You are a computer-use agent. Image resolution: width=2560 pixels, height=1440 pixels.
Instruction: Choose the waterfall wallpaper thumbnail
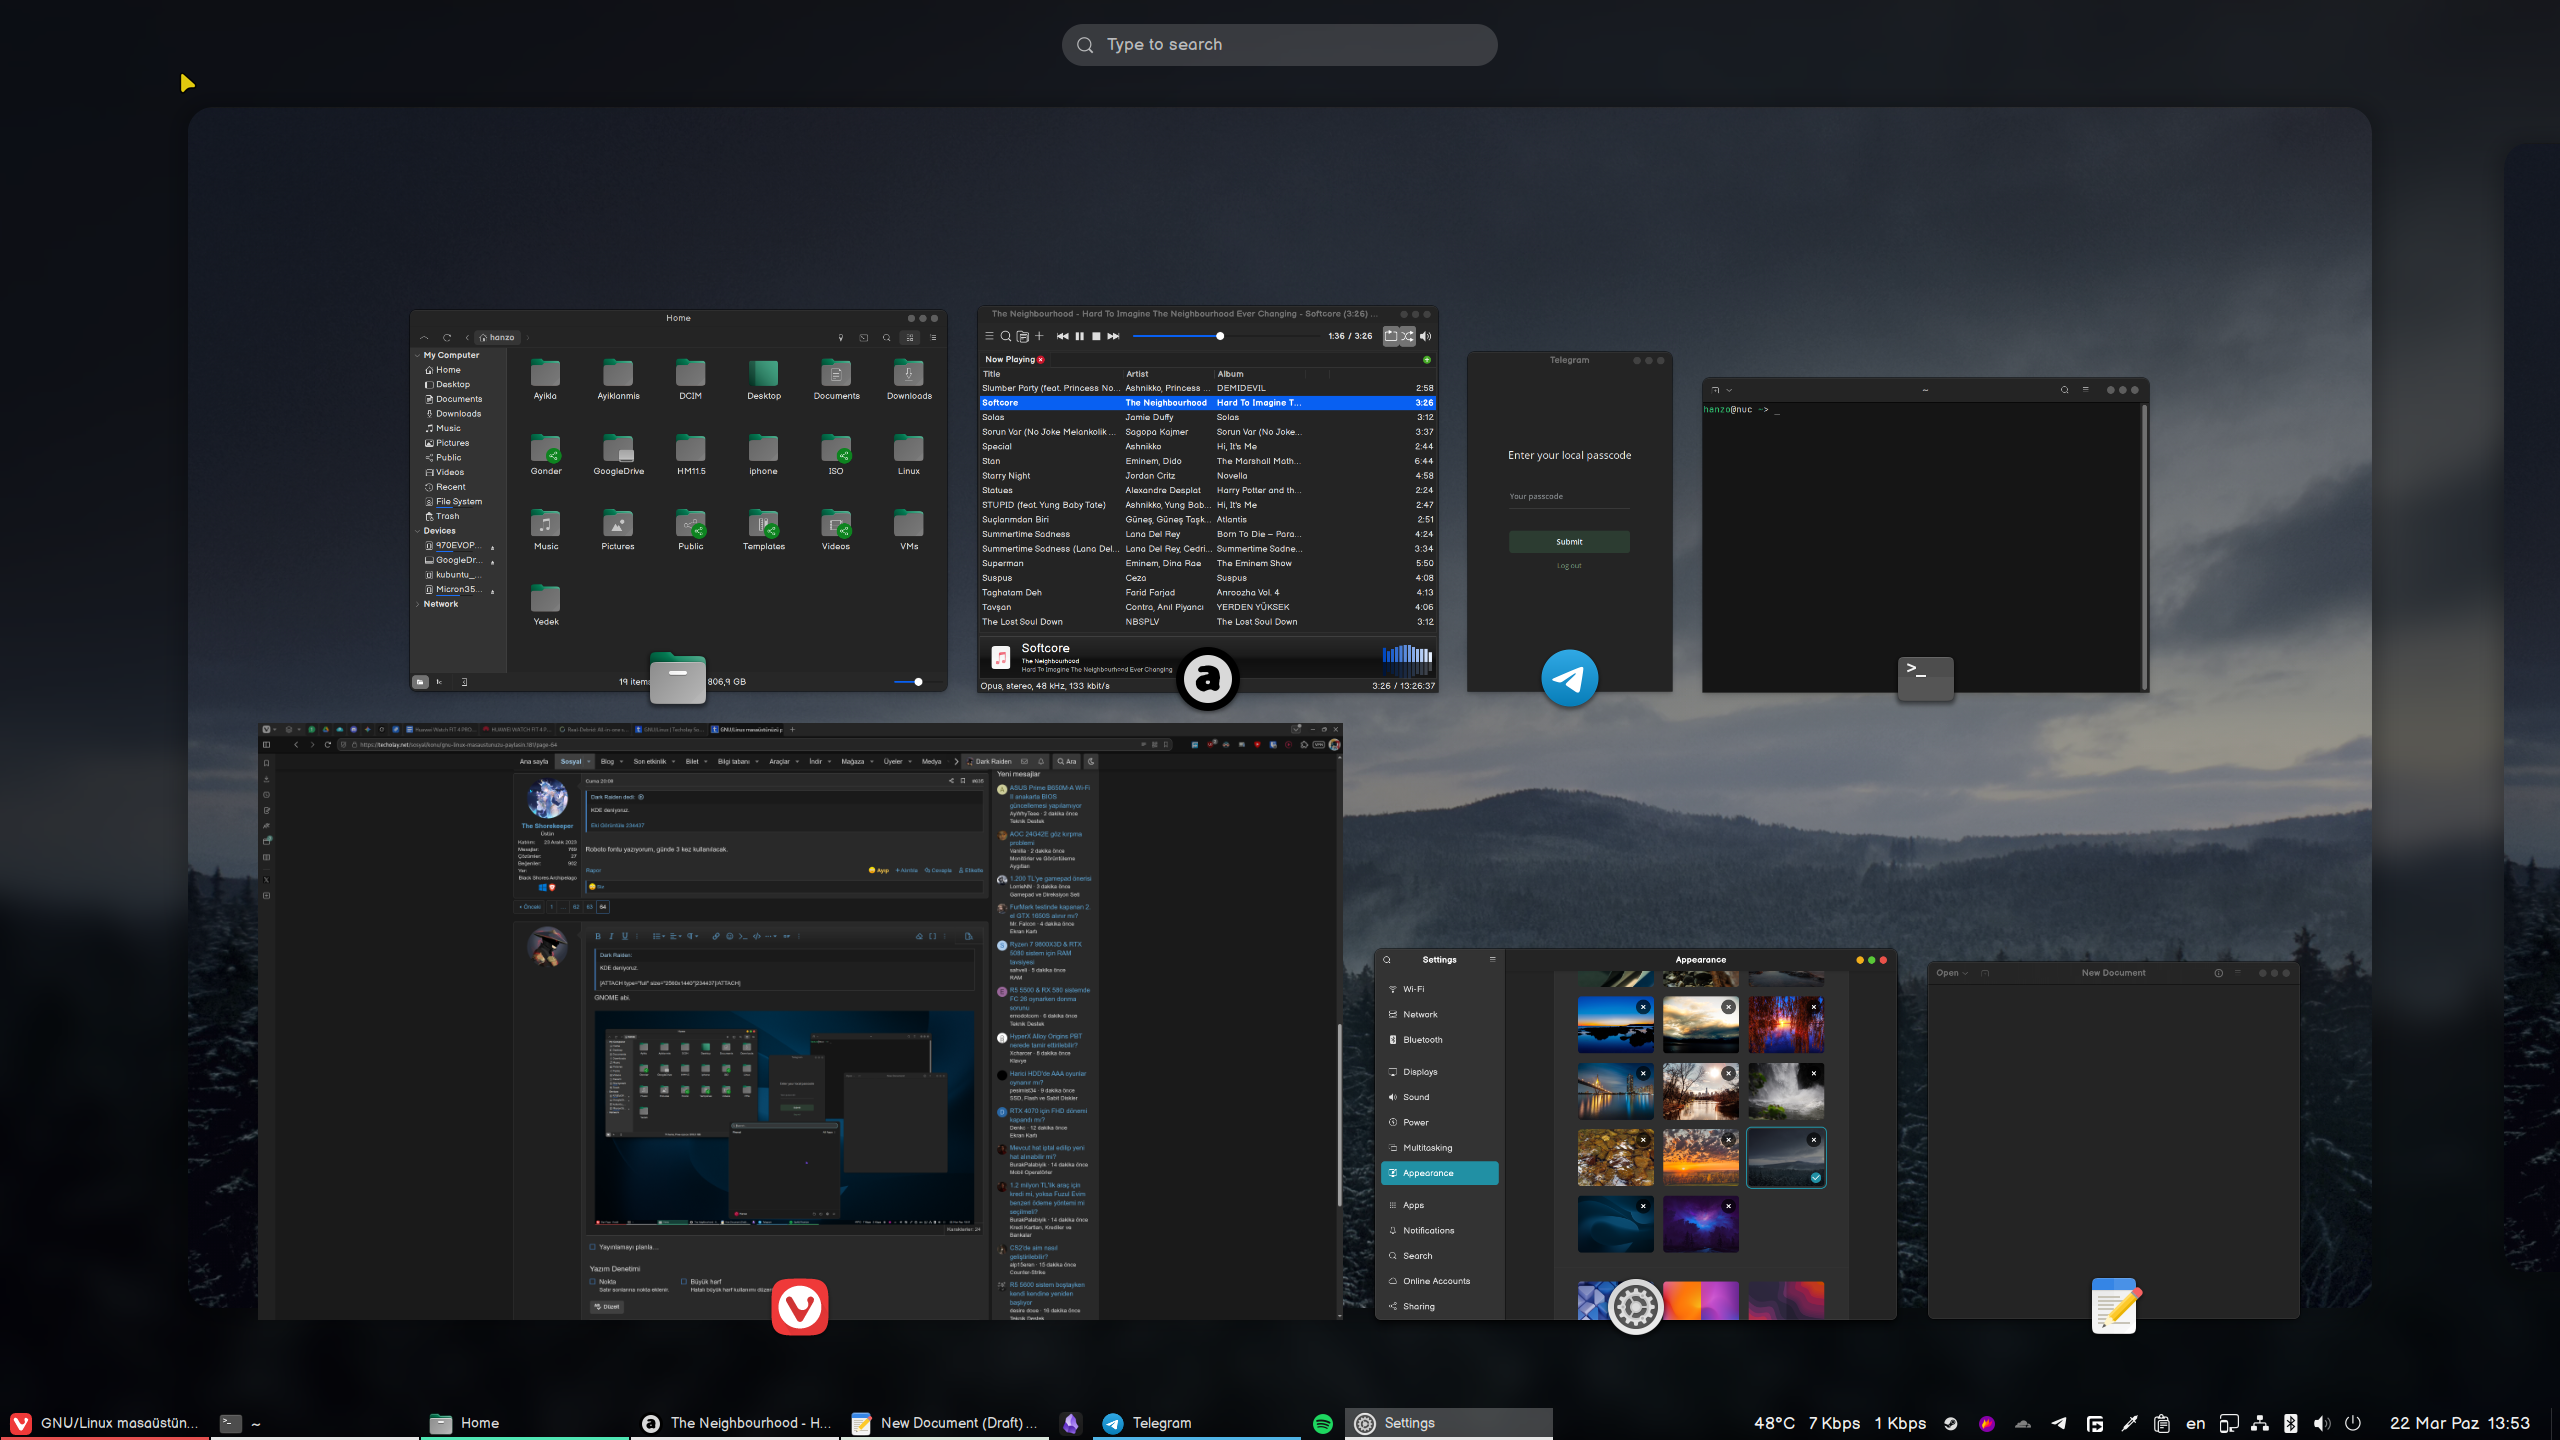(1785, 1091)
